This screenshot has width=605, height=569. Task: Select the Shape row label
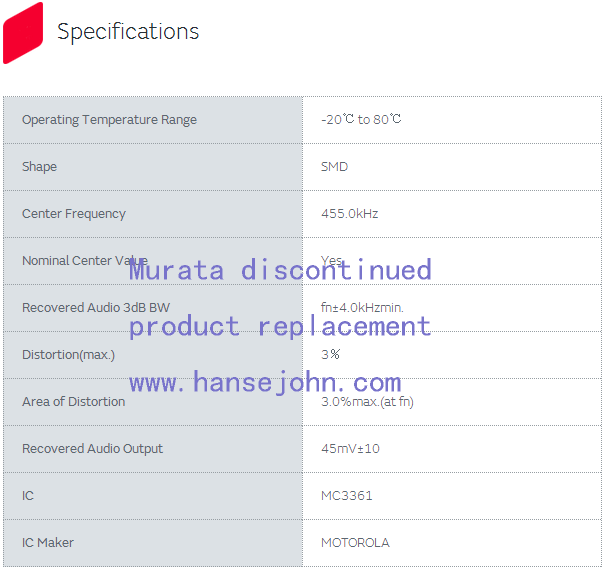[39, 167]
